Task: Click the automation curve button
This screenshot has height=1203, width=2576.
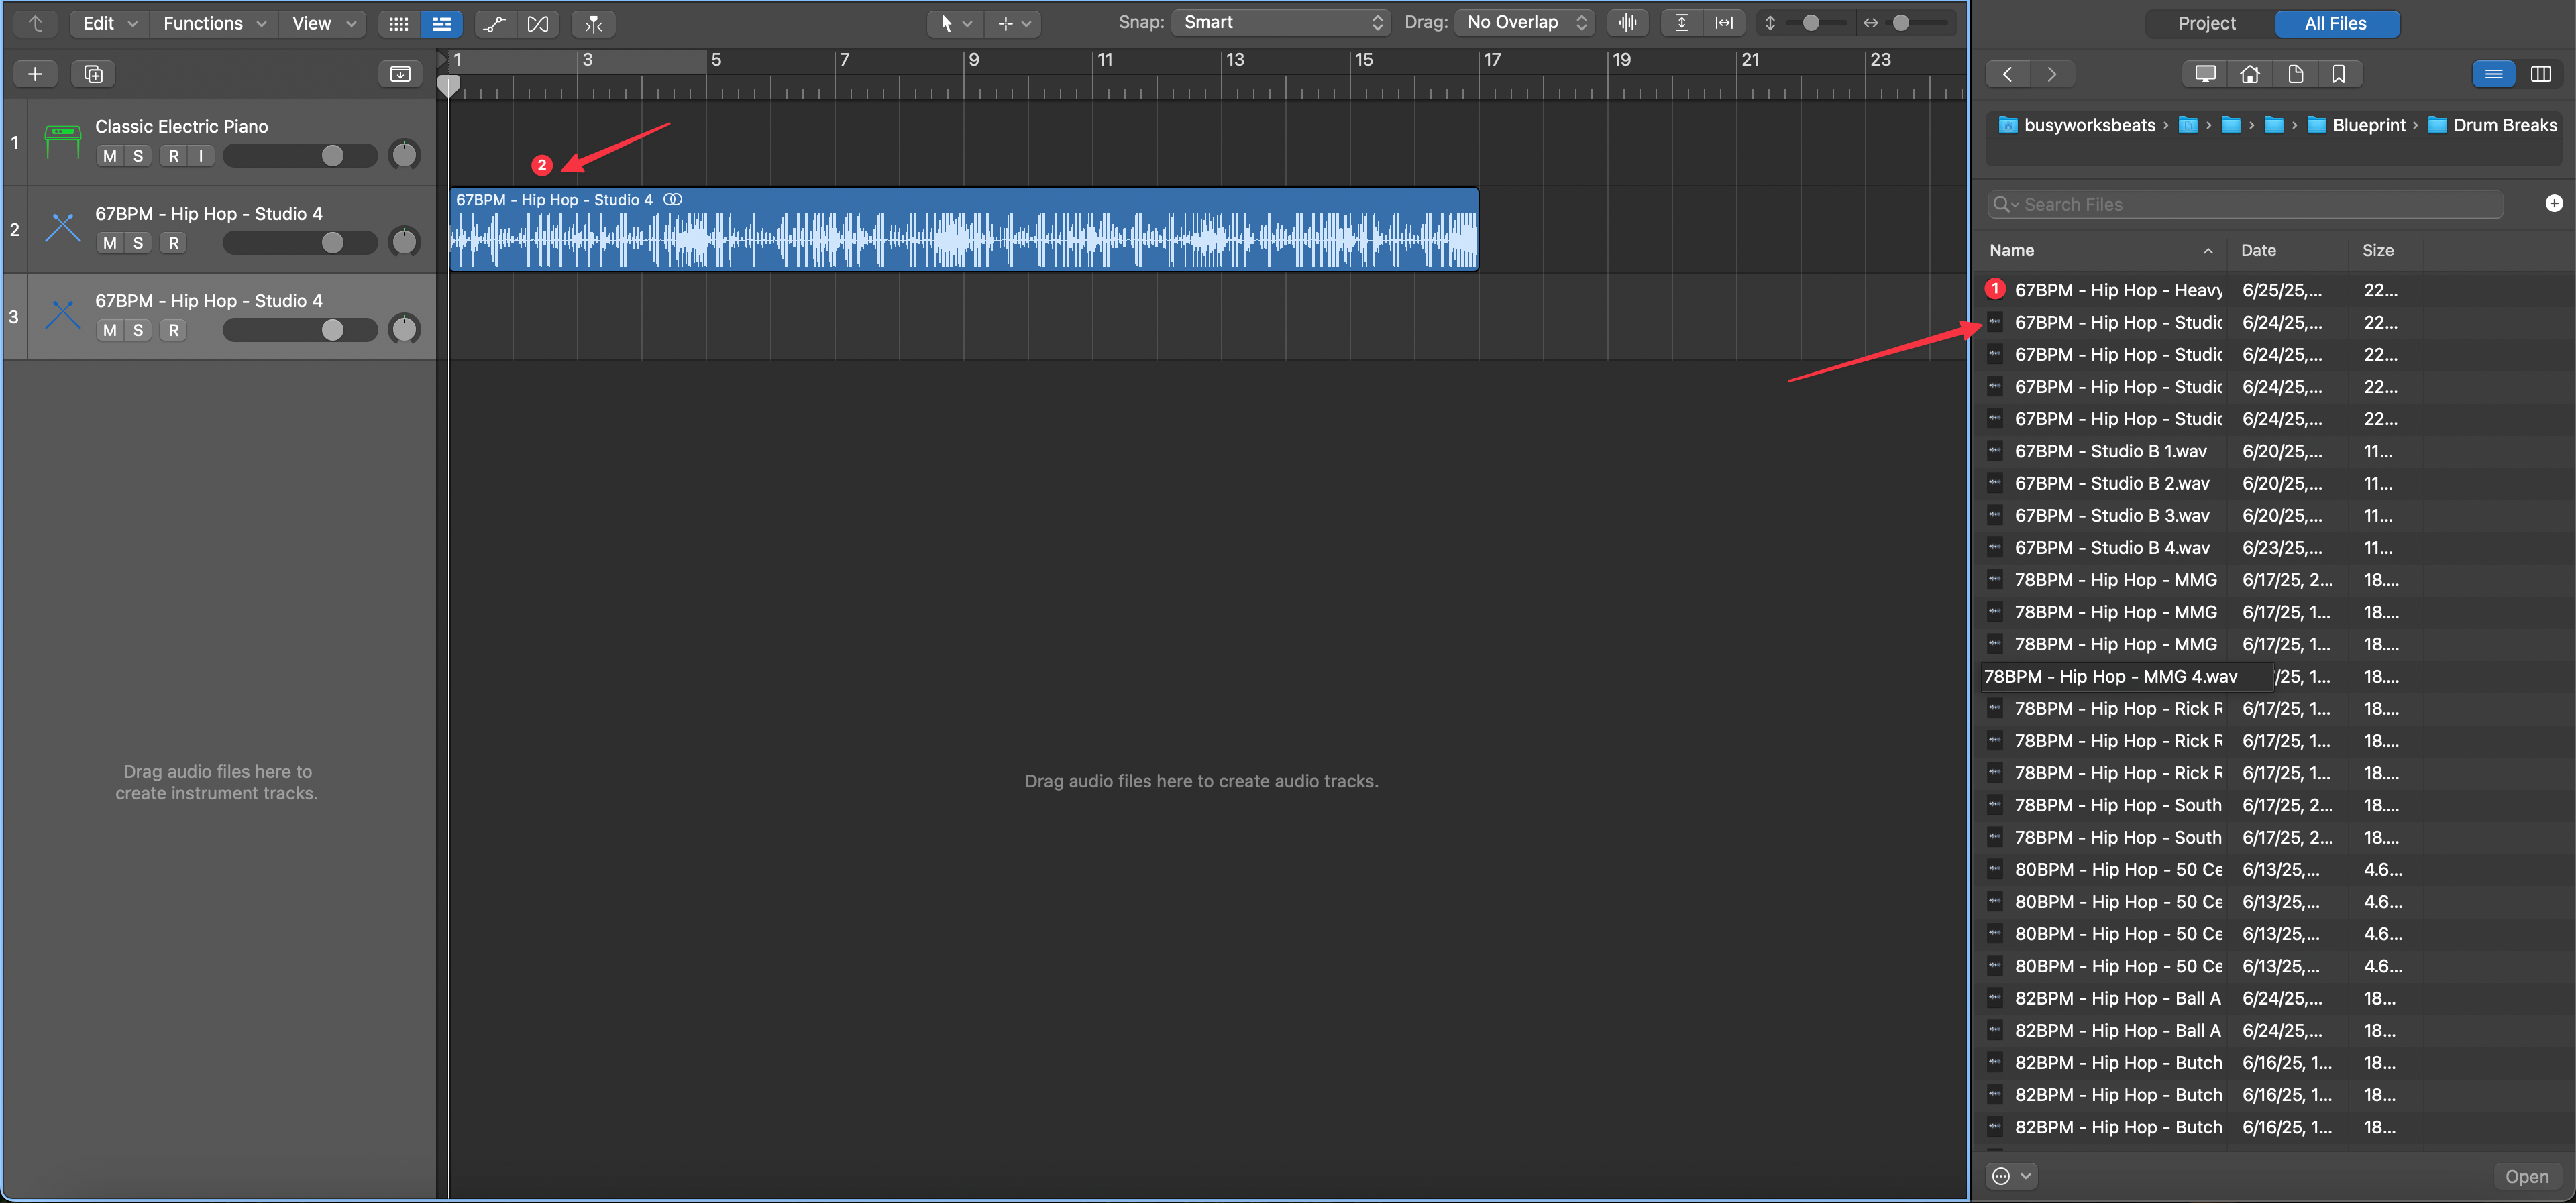Action: [x=494, y=23]
